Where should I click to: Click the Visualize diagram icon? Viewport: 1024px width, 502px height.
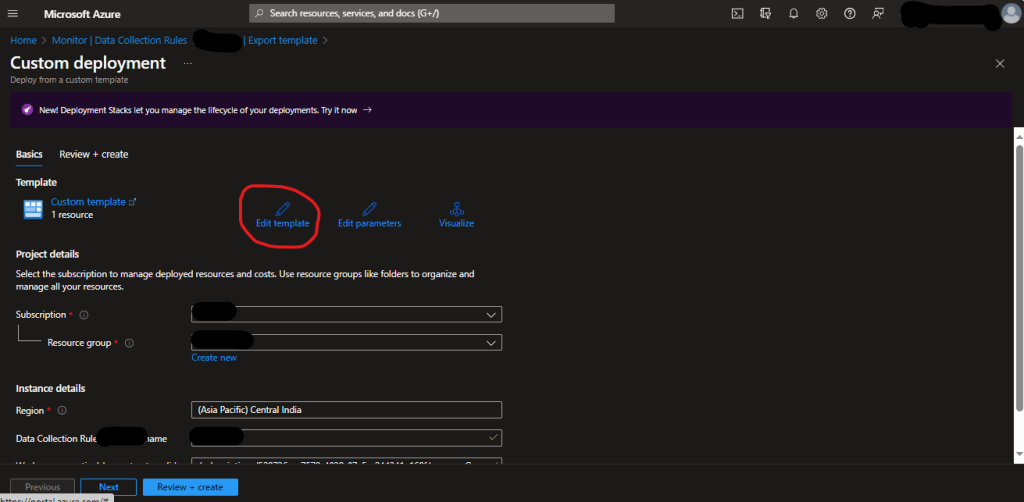pos(456,208)
